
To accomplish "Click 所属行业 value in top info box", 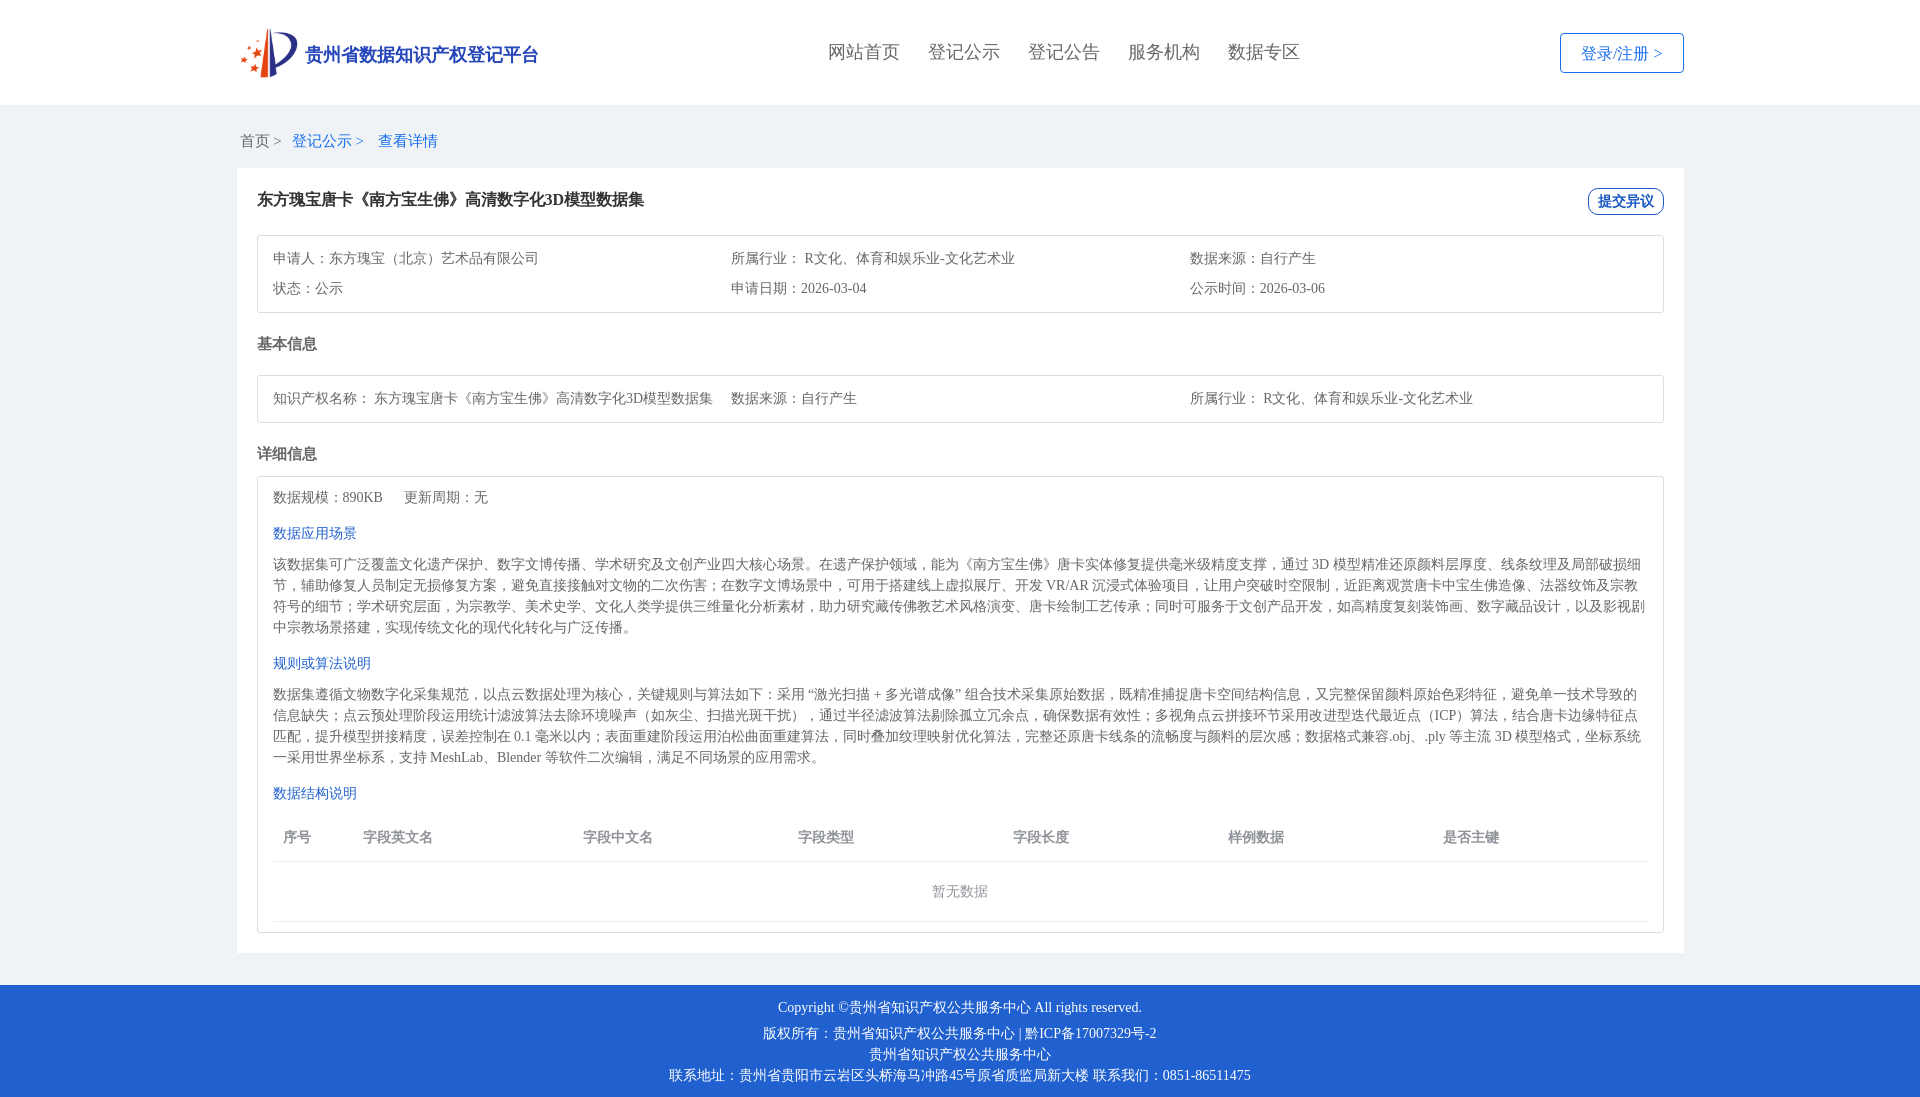I will click(x=910, y=259).
